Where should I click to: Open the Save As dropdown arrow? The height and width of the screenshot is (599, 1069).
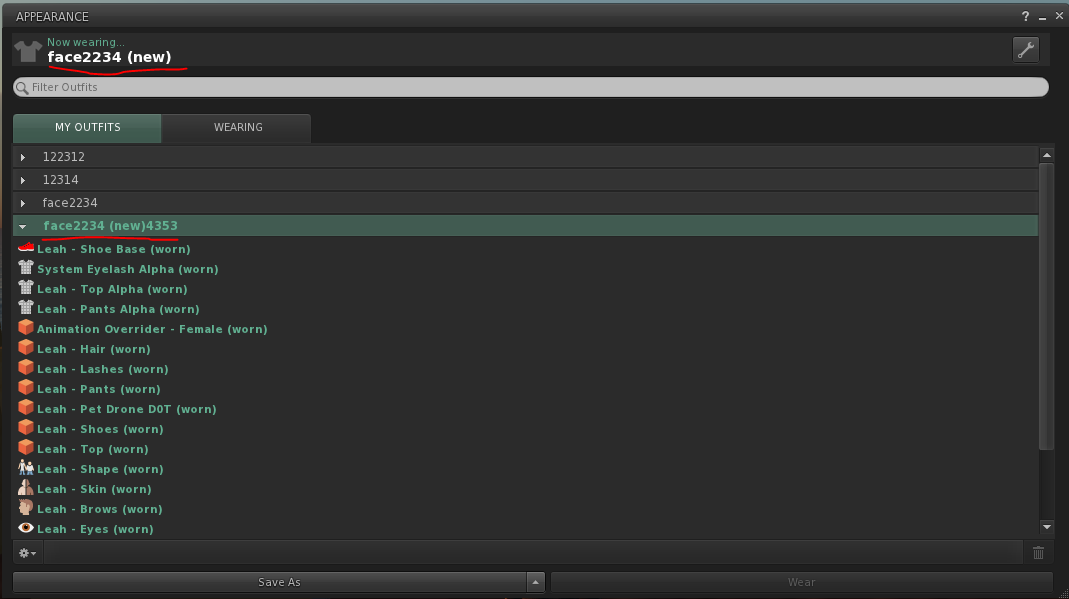click(x=536, y=581)
